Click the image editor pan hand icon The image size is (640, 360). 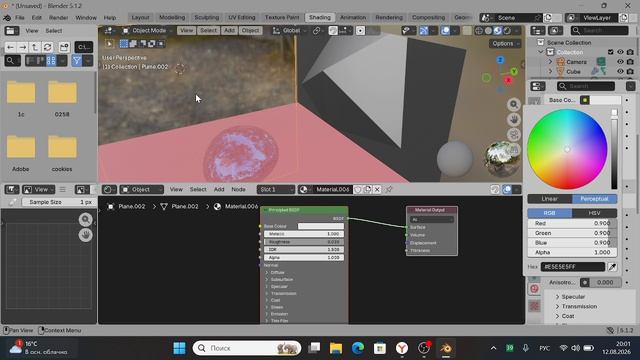[85, 235]
